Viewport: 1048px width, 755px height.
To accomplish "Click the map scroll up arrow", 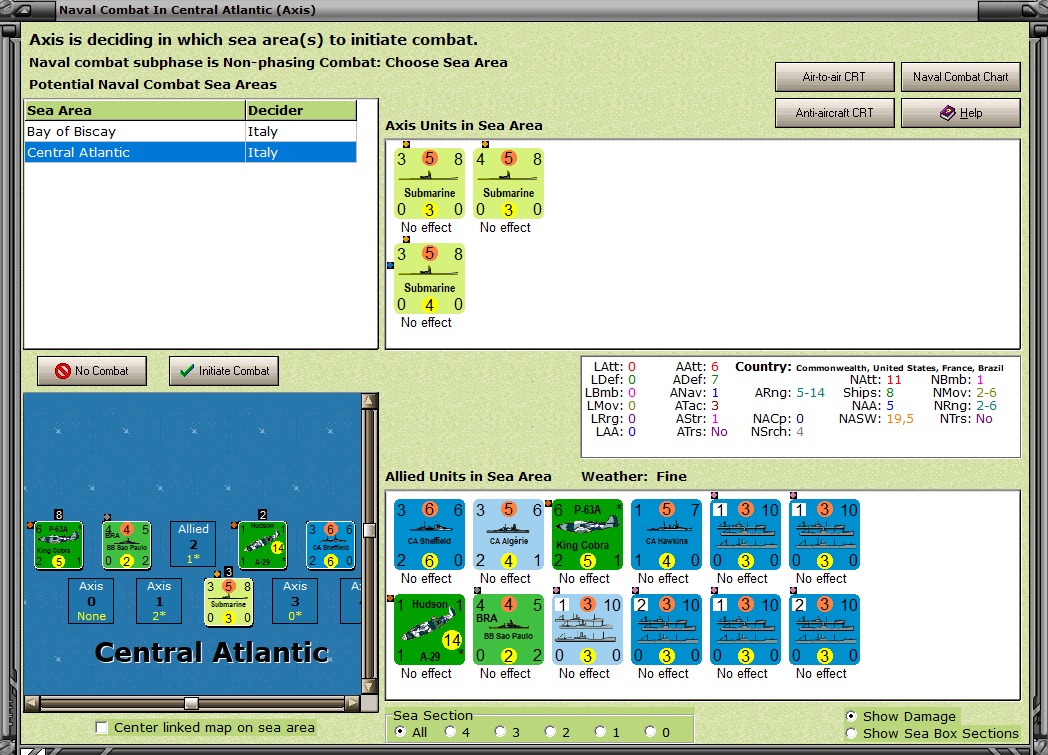I will (369, 401).
